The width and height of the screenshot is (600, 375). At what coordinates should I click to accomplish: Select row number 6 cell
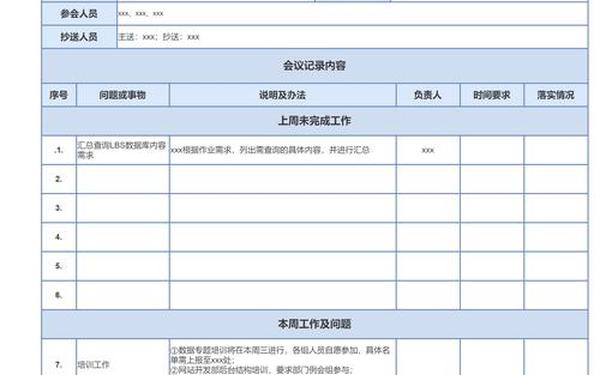pos(59,295)
